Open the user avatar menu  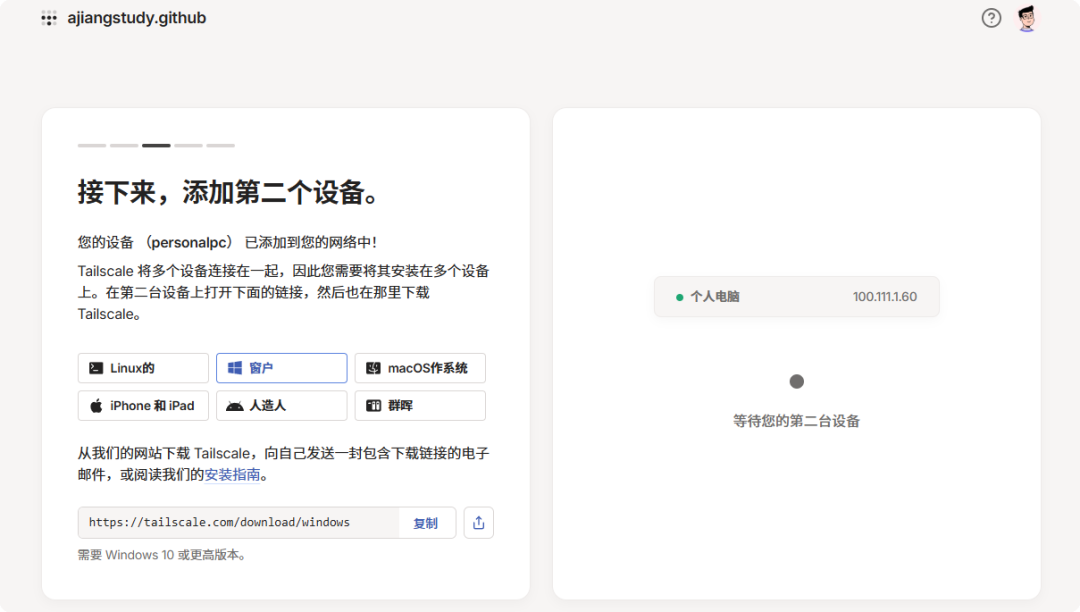pyautogui.click(x=1026, y=18)
